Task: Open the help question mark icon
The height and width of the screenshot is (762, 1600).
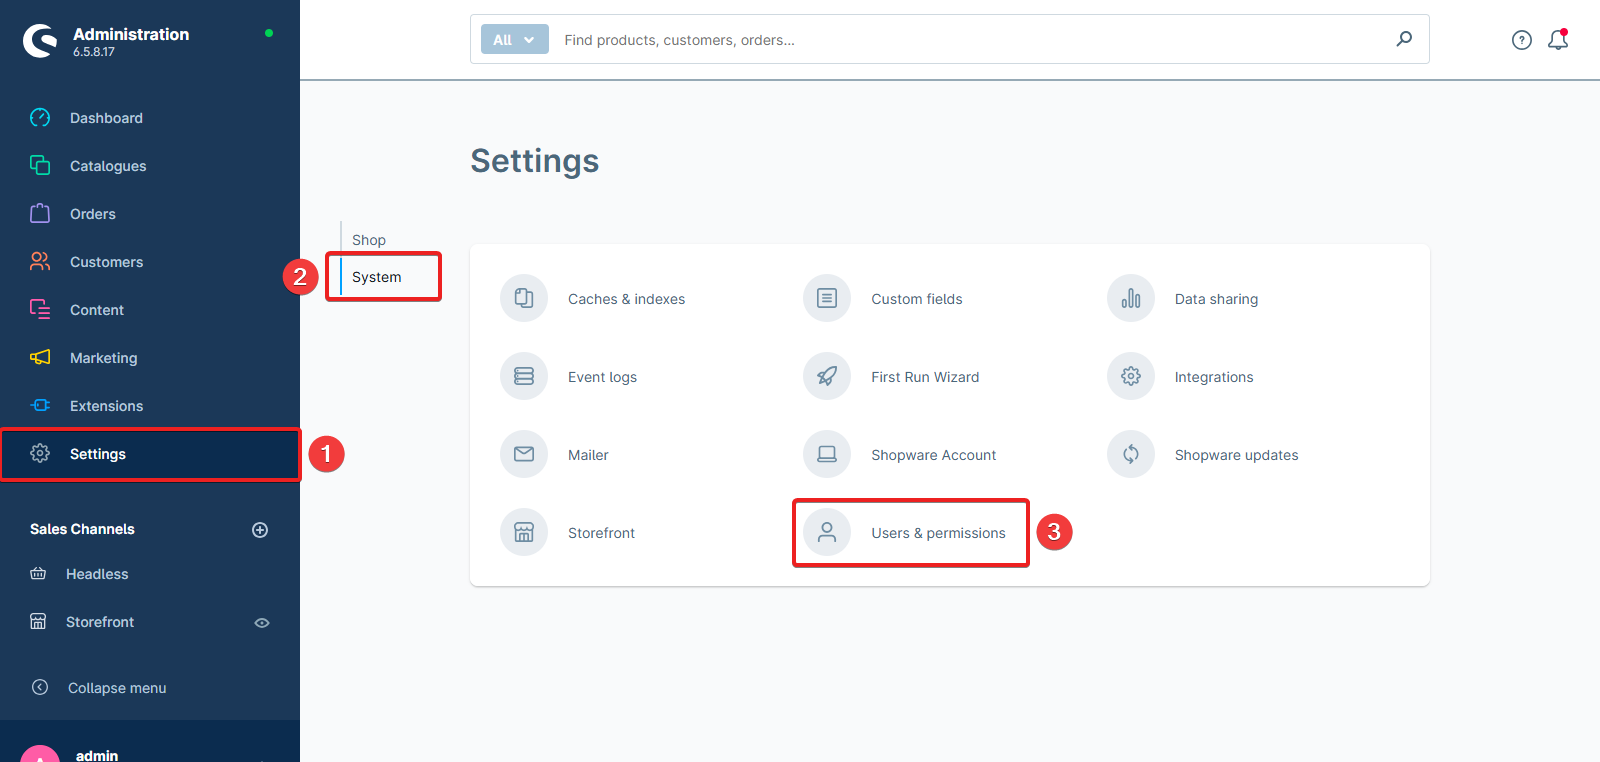Action: 1521,40
